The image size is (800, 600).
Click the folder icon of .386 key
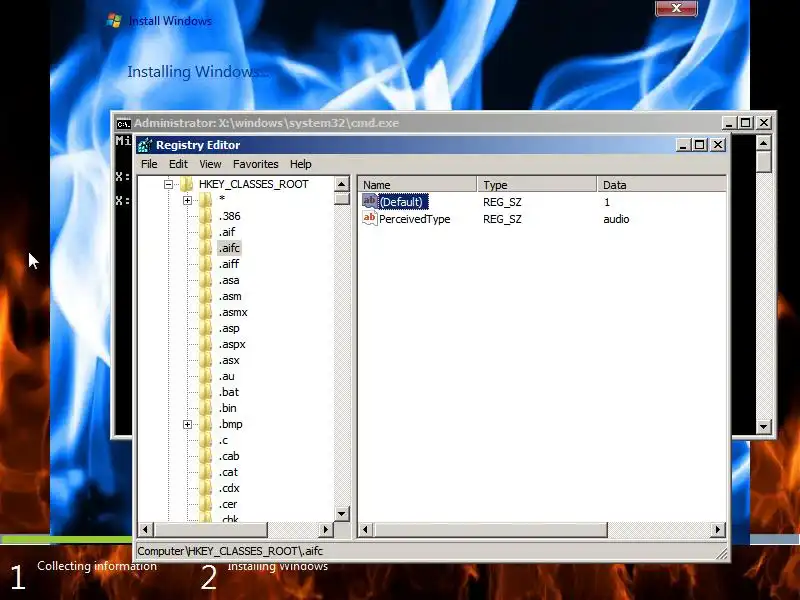(x=205, y=216)
